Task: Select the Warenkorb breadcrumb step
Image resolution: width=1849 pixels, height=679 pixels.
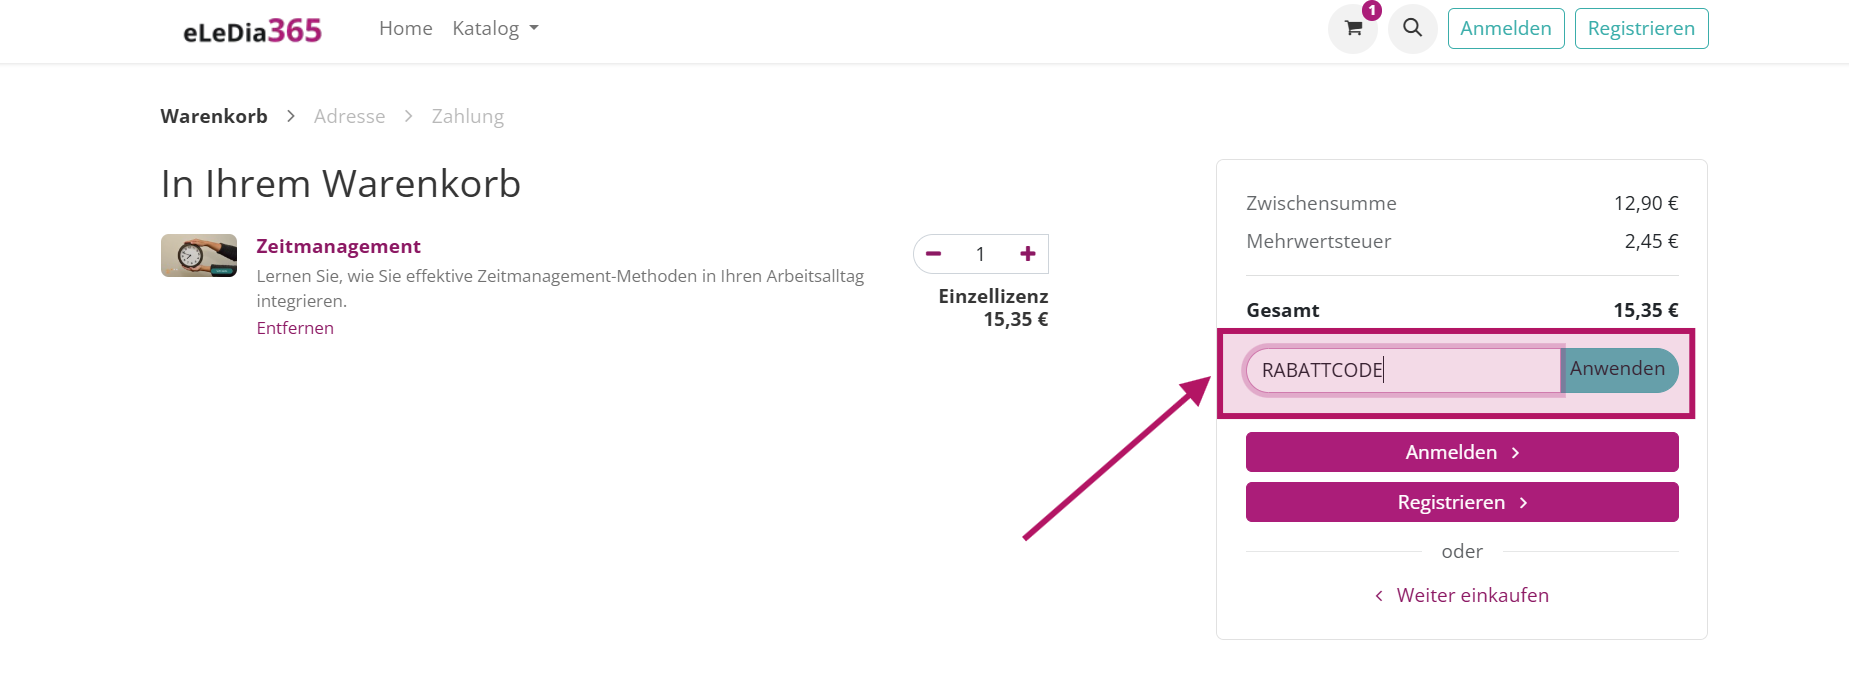Action: (x=214, y=116)
